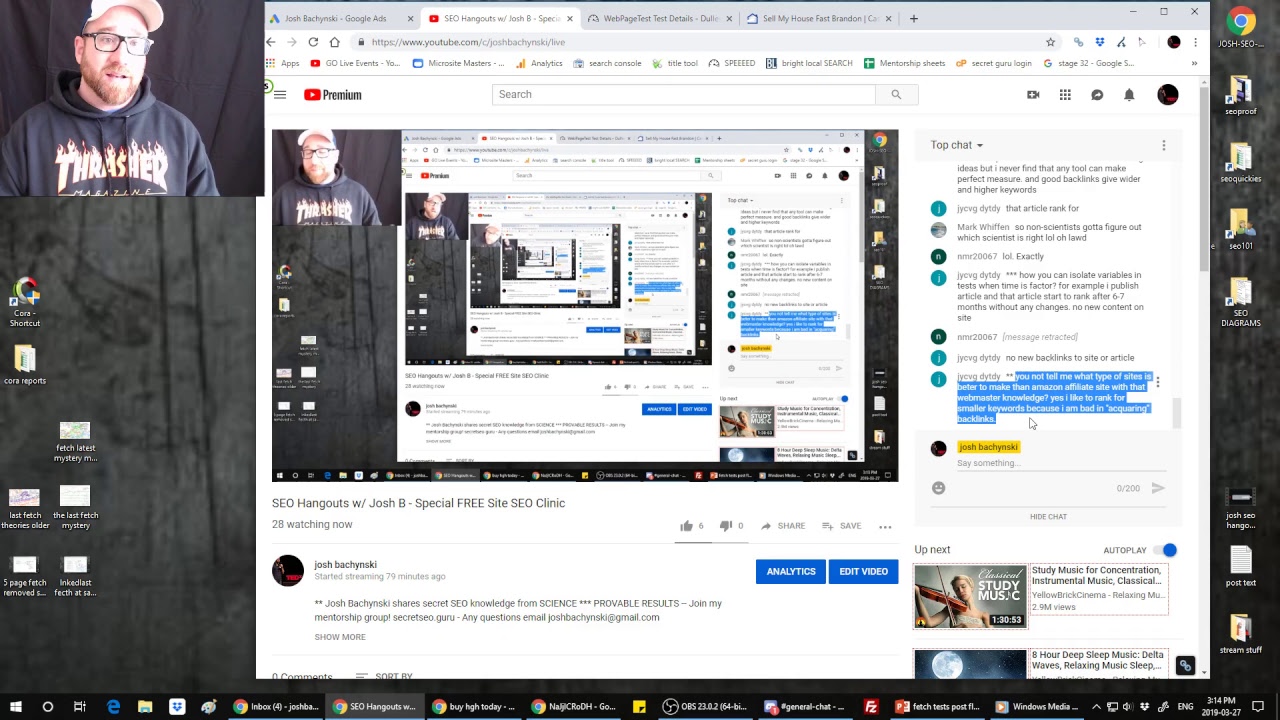Viewport: 1280px width, 720px height.
Task: Save the video to a playlist
Action: 841,525
